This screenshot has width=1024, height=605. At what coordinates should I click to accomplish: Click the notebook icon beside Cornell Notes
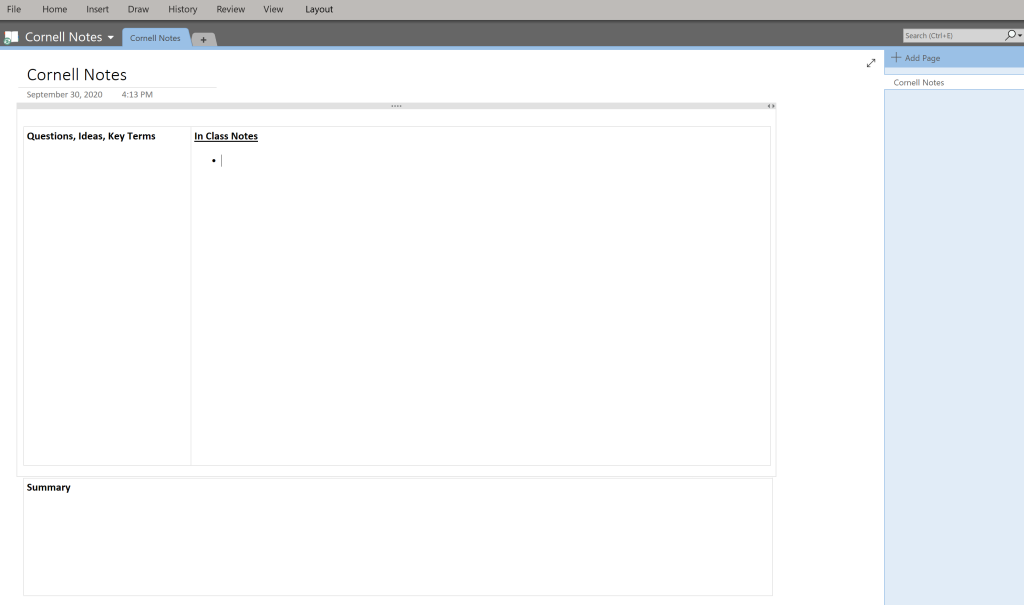click(x=11, y=37)
